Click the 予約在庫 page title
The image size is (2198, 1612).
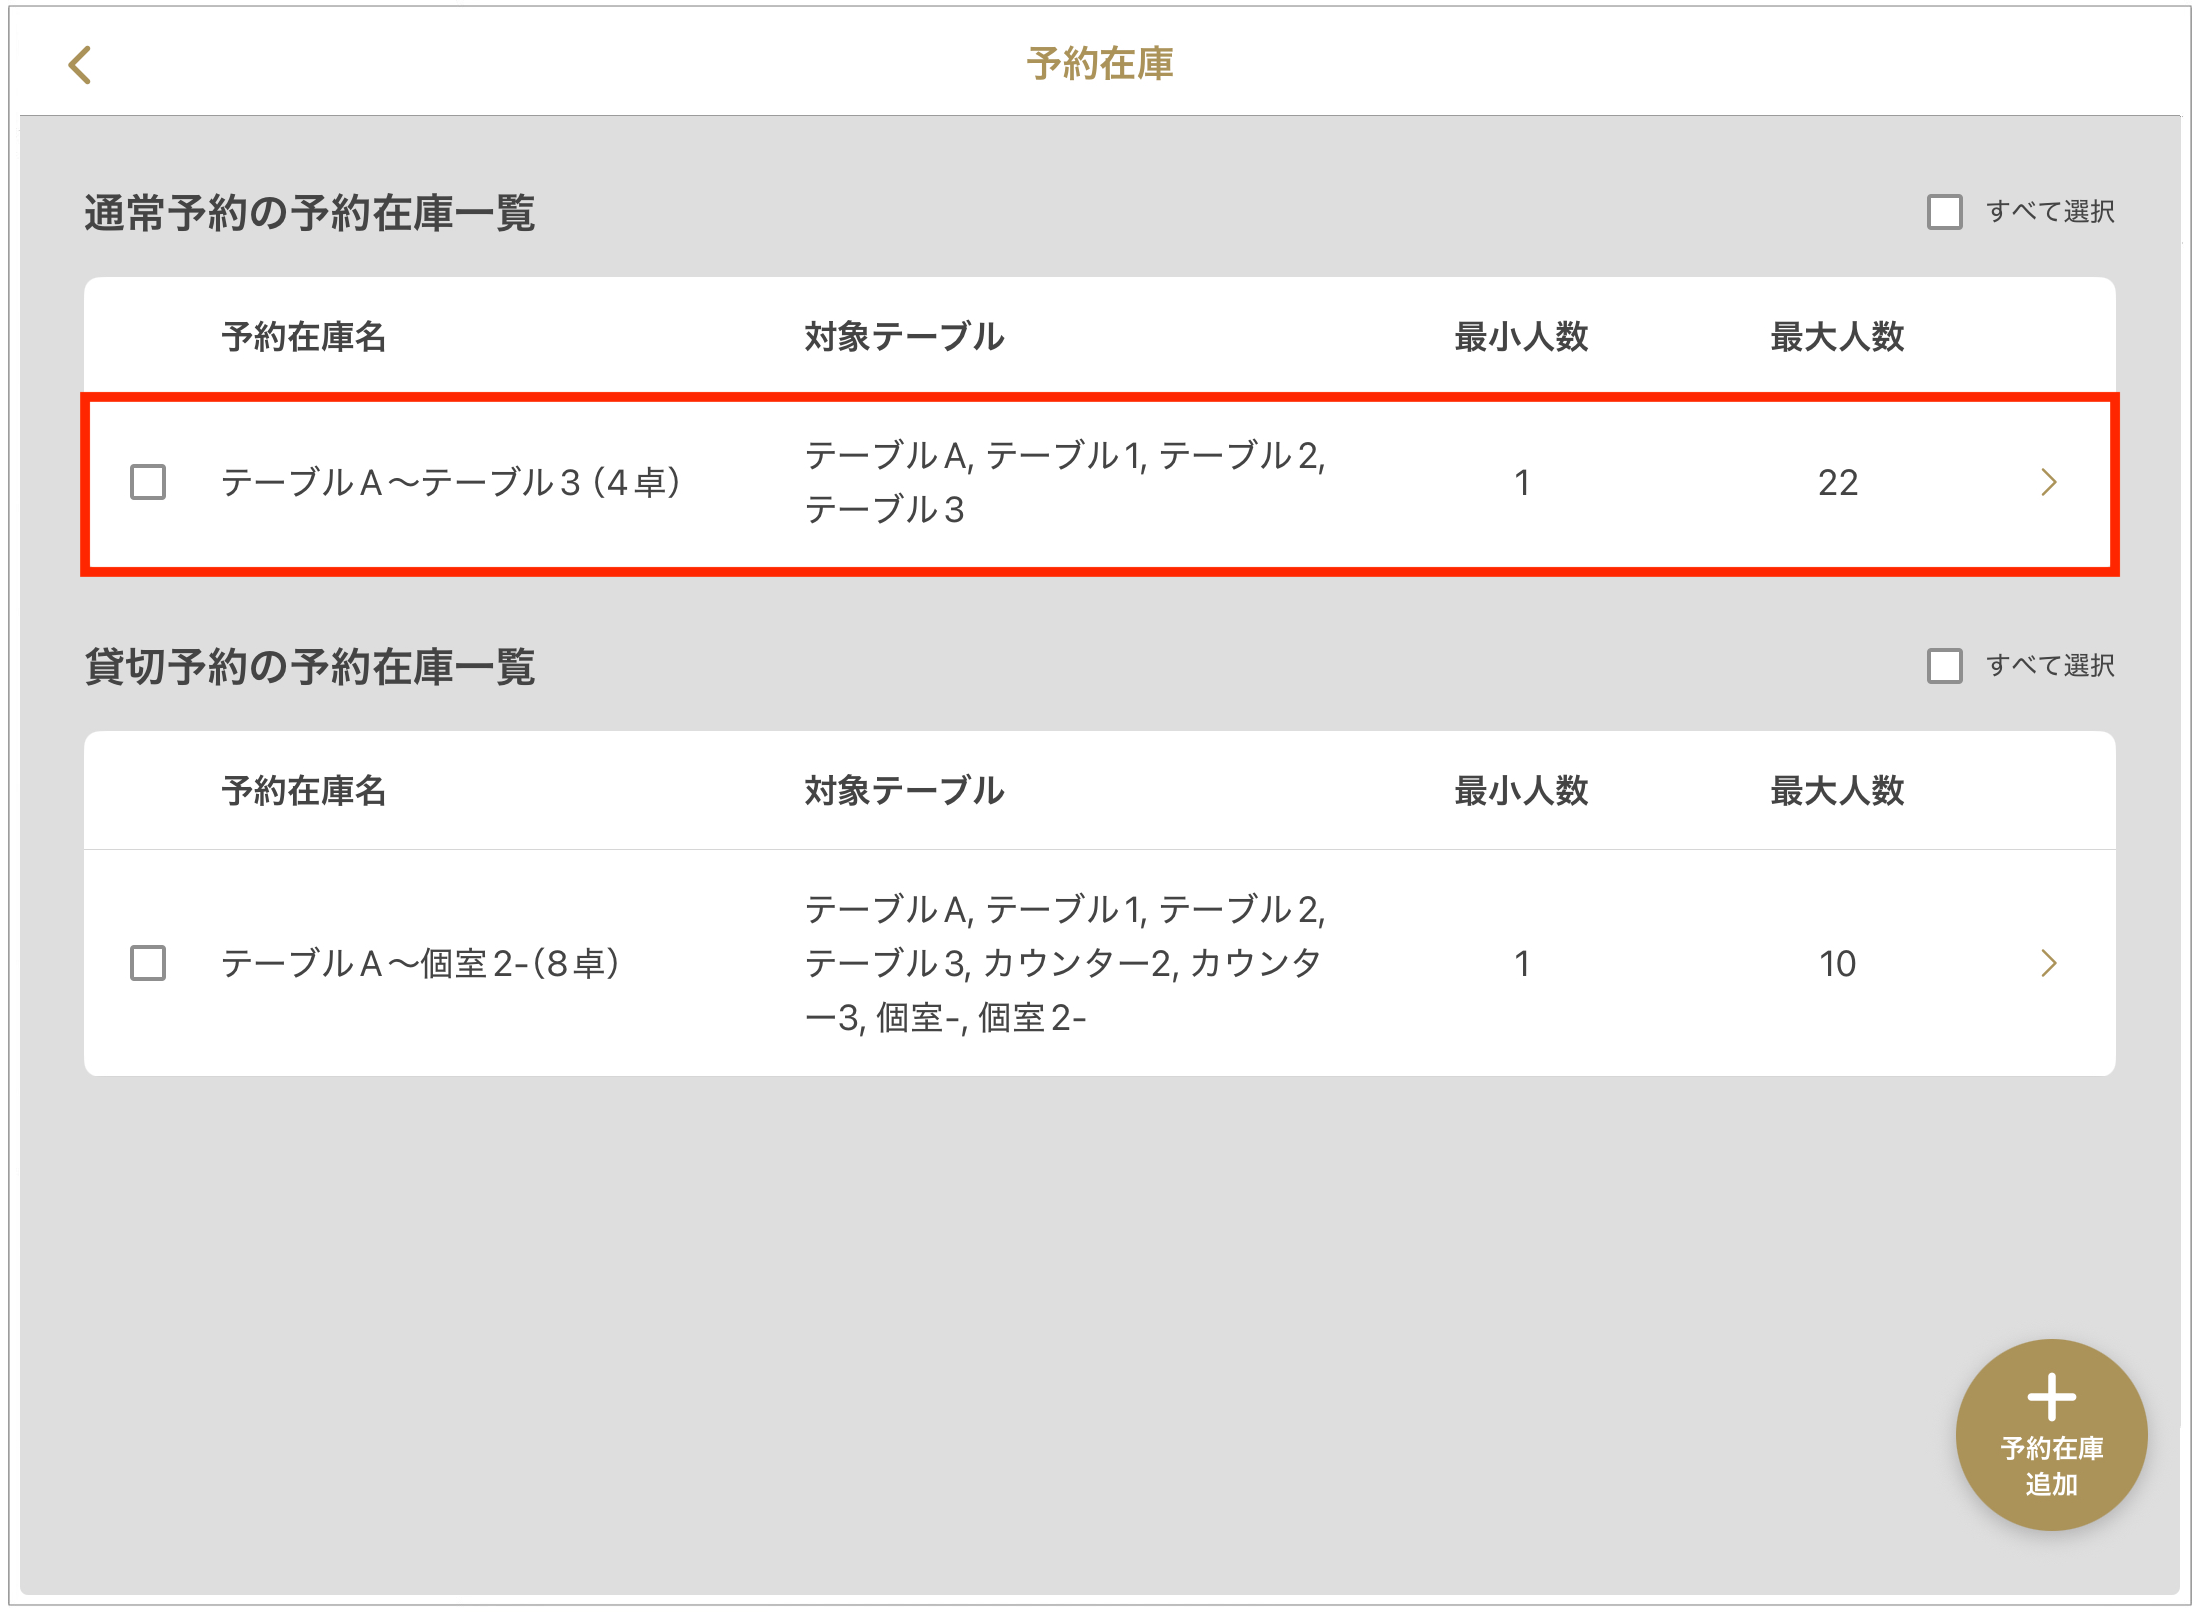(1099, 64)
